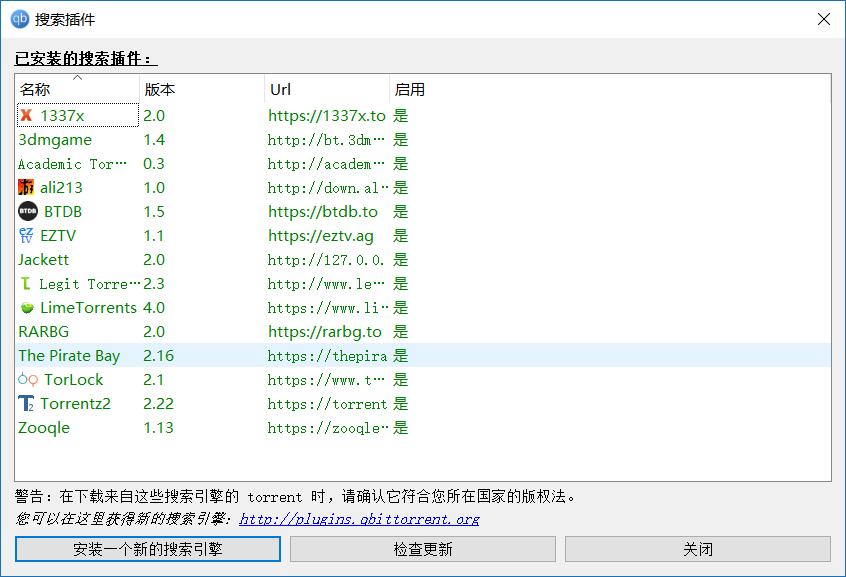Click the LimeTorrents name text
The height and width of the screenshot is (577, 846).
click(88, 308)
